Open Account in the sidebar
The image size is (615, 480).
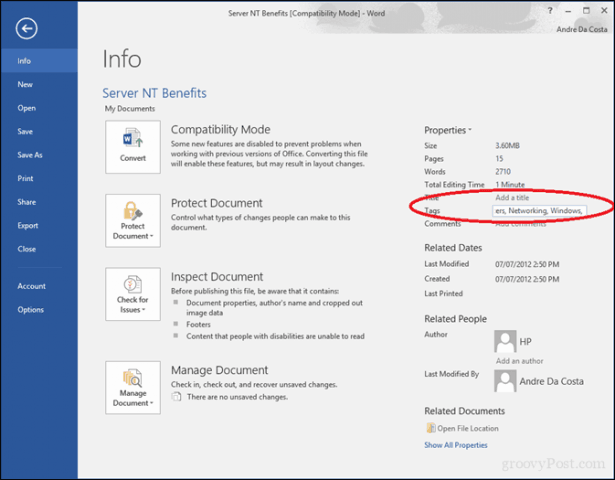point(39,286)
